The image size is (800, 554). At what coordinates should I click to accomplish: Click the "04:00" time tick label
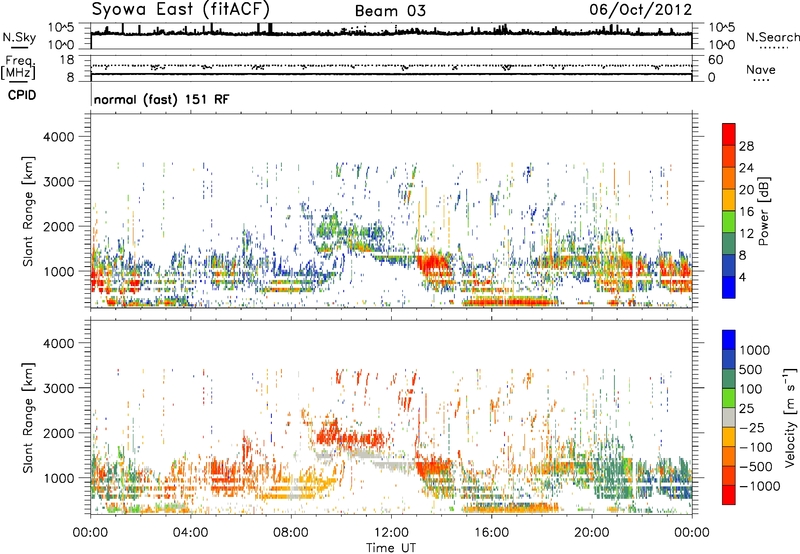191,533
